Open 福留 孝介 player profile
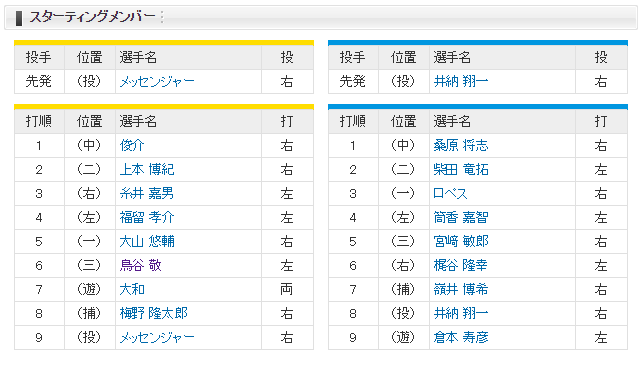 [x=147, y=217]
